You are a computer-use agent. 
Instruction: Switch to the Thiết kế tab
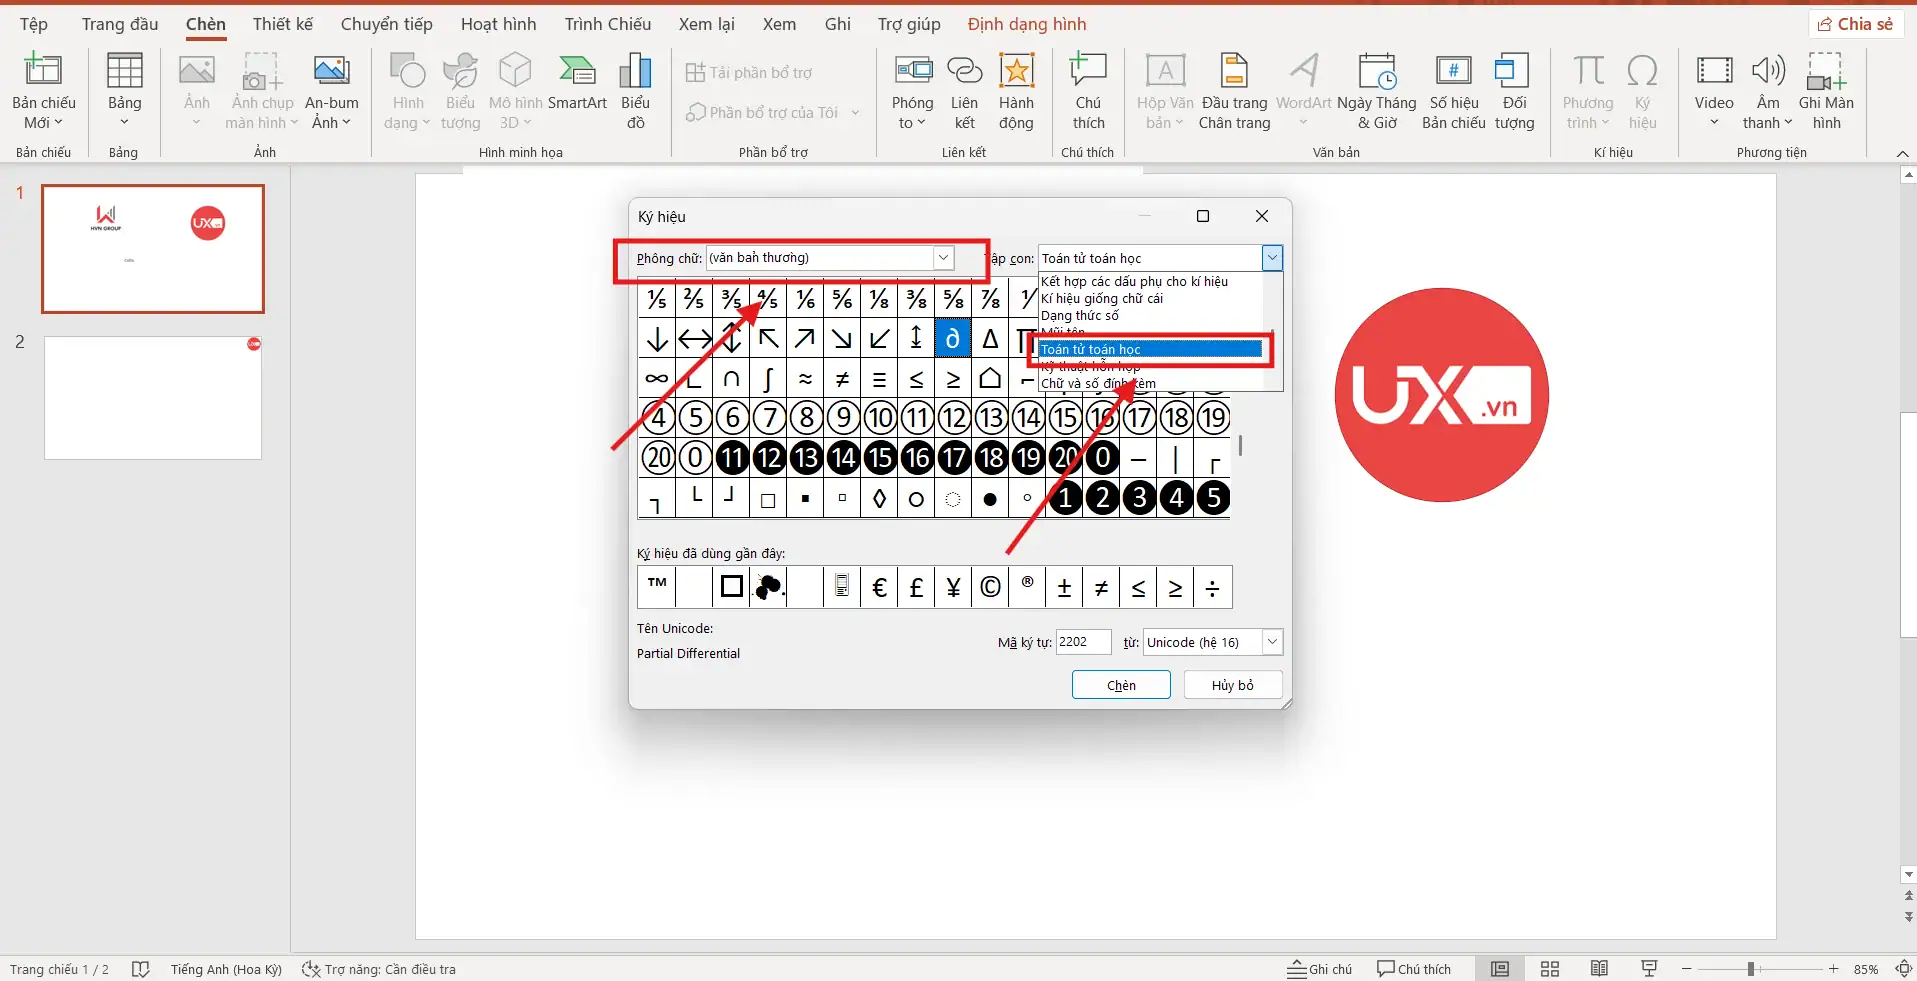(282, 24)
